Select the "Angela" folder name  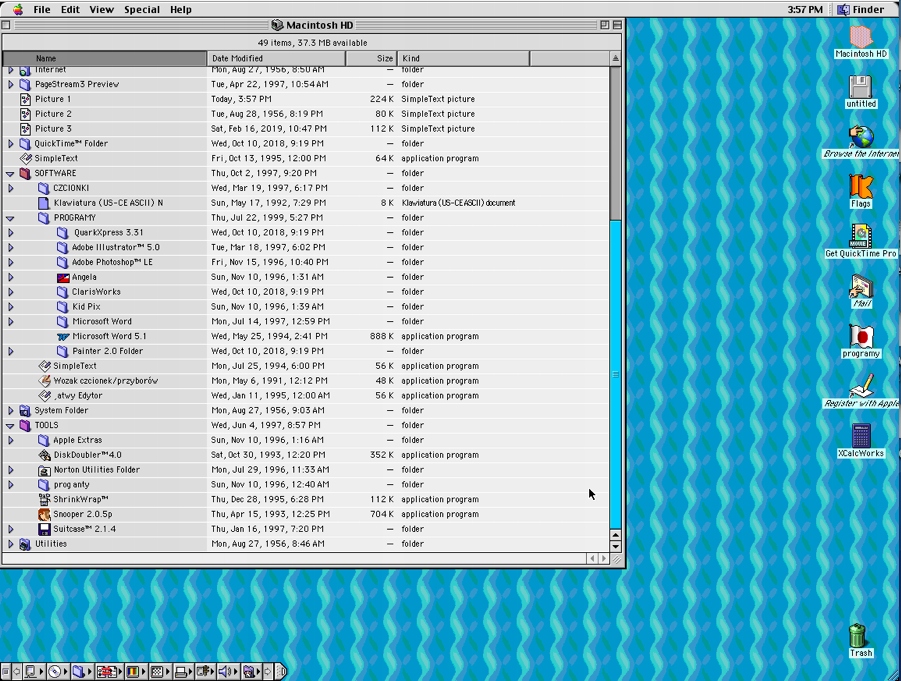point(84,277)
